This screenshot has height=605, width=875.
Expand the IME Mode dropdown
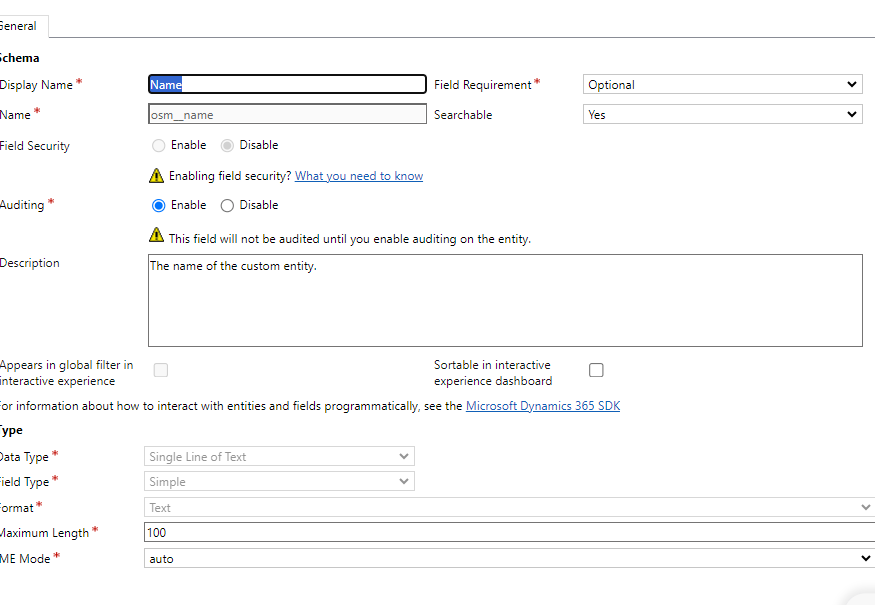coord(508,559)
